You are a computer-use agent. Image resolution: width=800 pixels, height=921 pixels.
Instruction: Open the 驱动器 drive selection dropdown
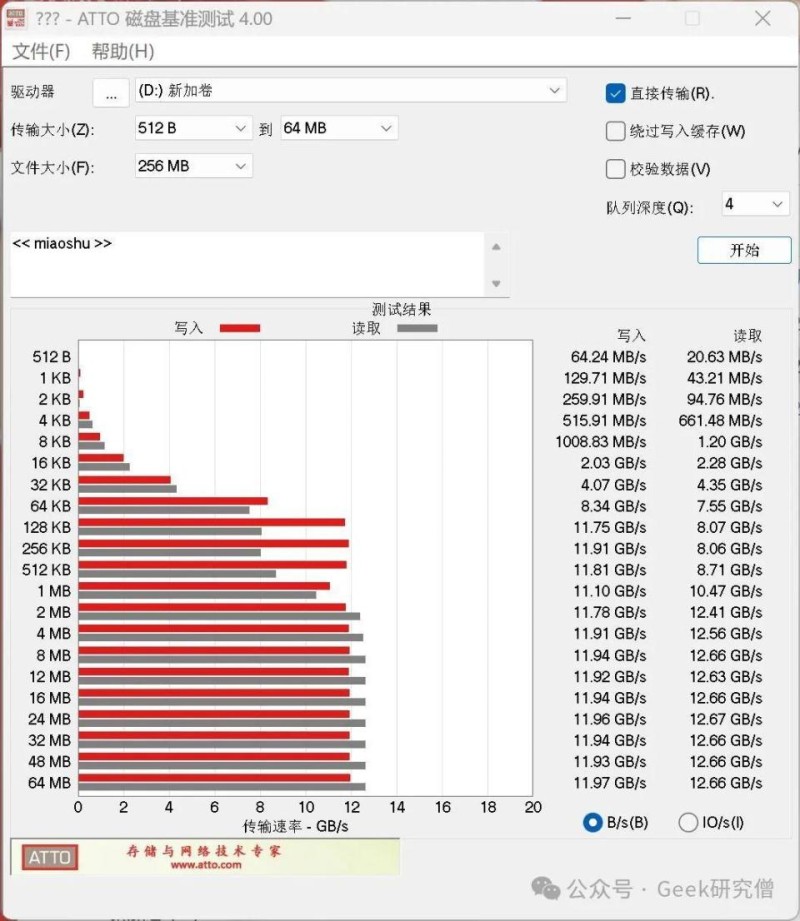(x=555, y=92)
